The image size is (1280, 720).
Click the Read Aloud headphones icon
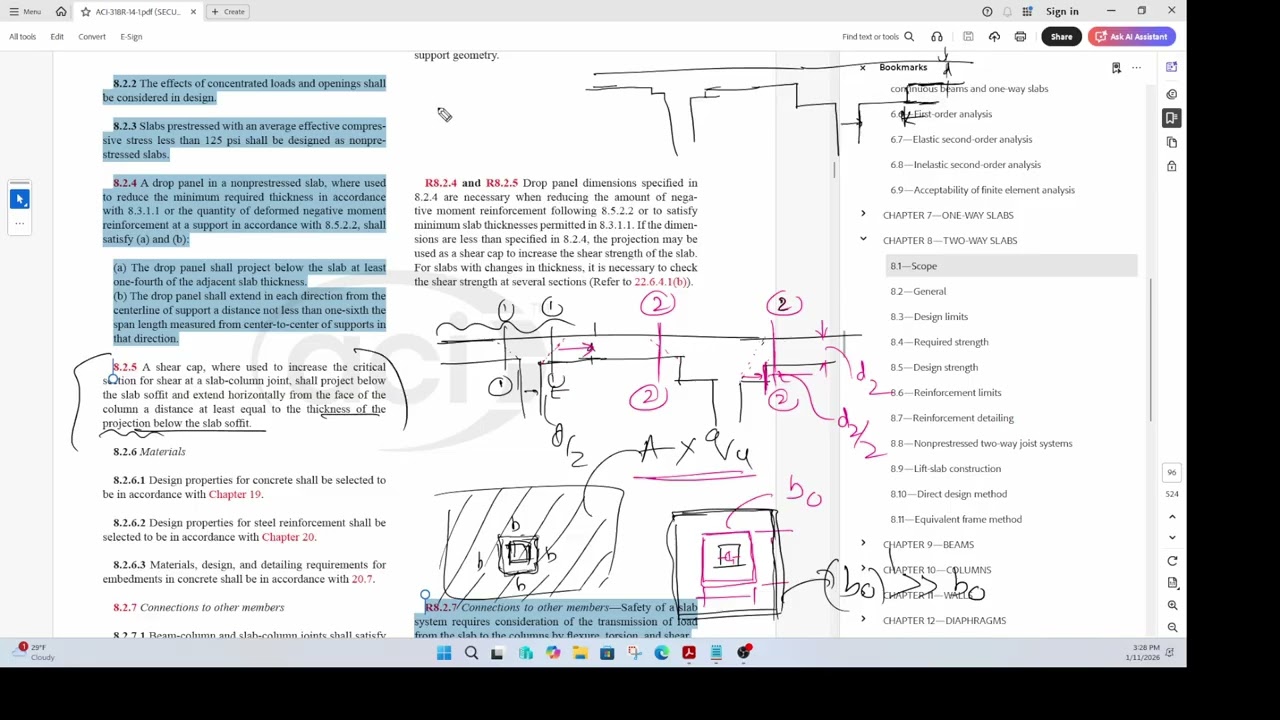pyautogui.click(x=937, y=36)
